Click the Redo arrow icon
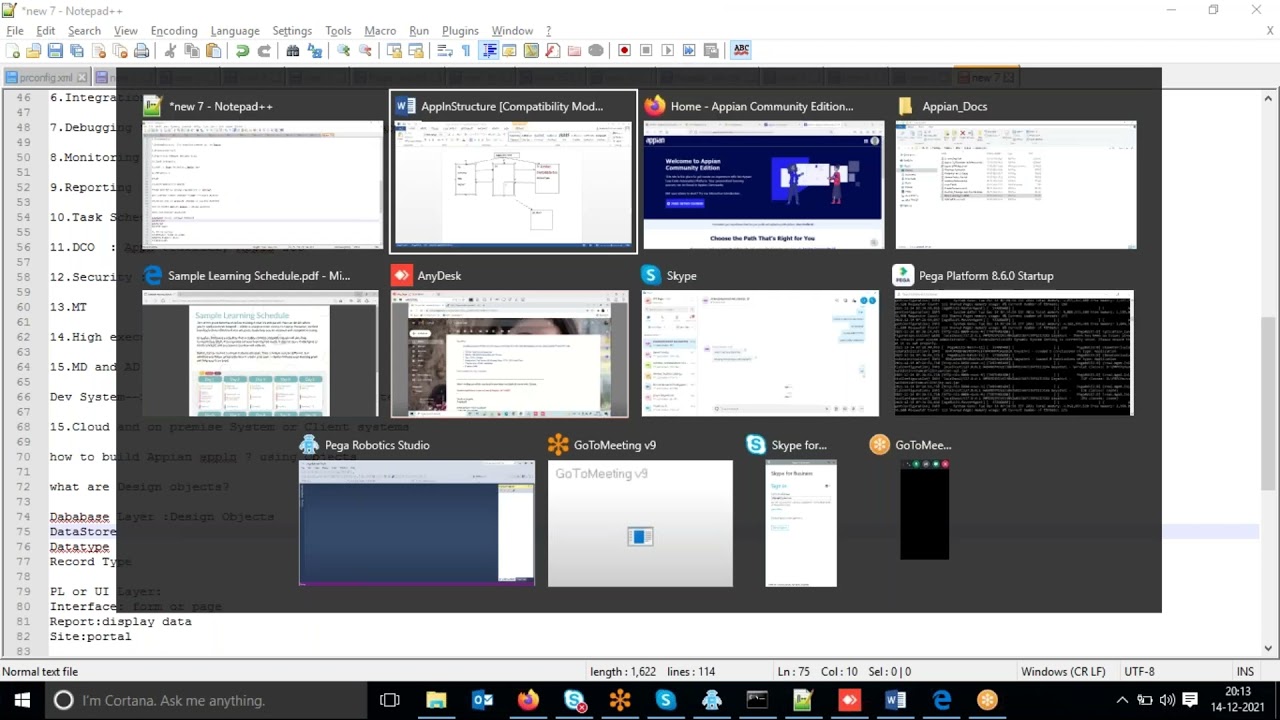Viewport: 1280px width, 720px height. click(264, 51)
